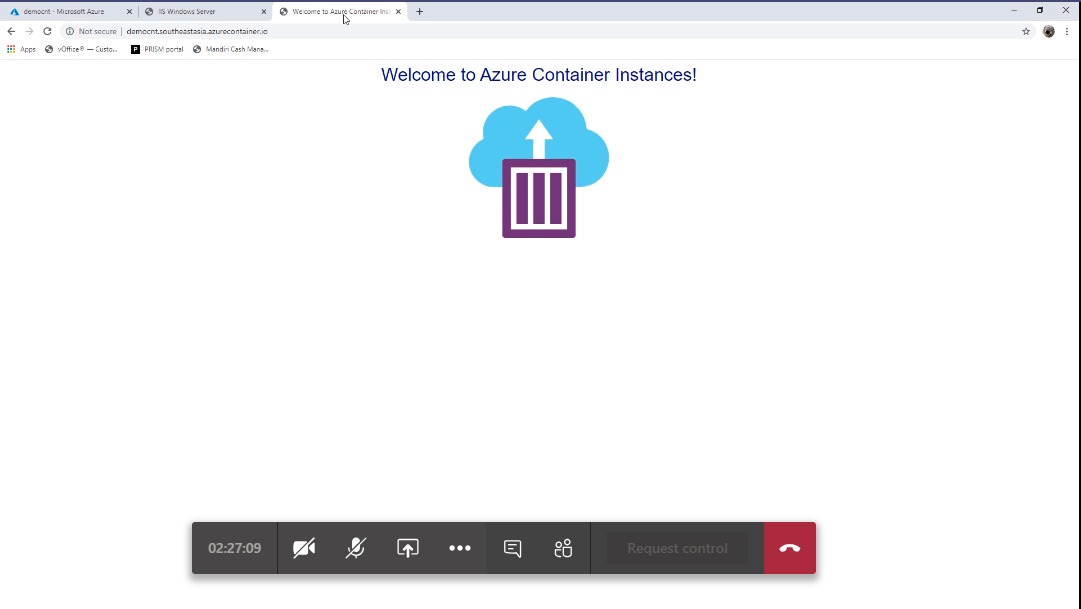View the Not secure site information
The image size is (1081, 609).
point(91,31)
